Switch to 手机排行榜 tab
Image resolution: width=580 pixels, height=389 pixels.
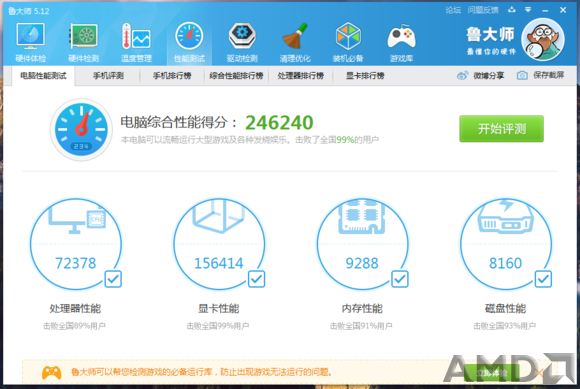[x=172, y=76]
